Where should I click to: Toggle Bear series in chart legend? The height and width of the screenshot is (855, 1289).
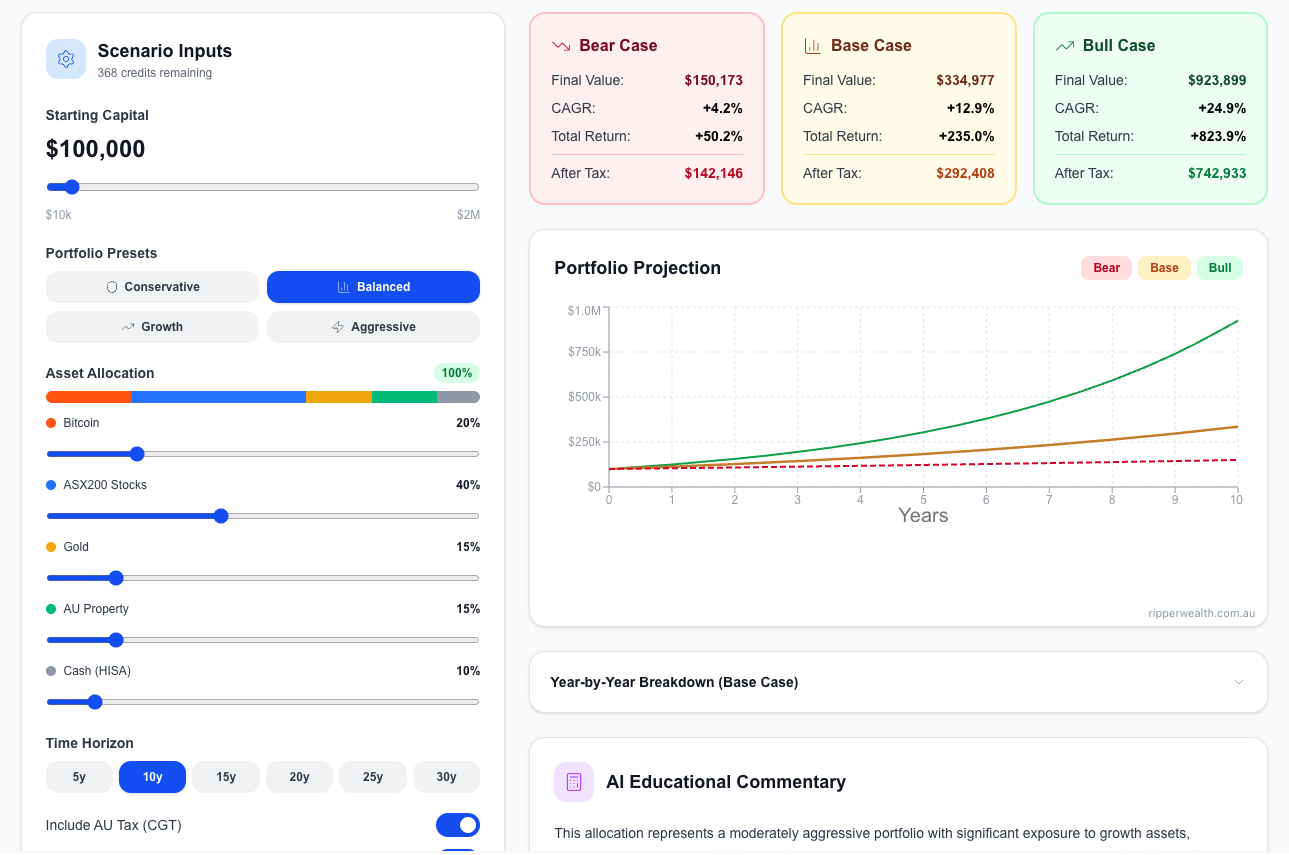pos(1106,268)
